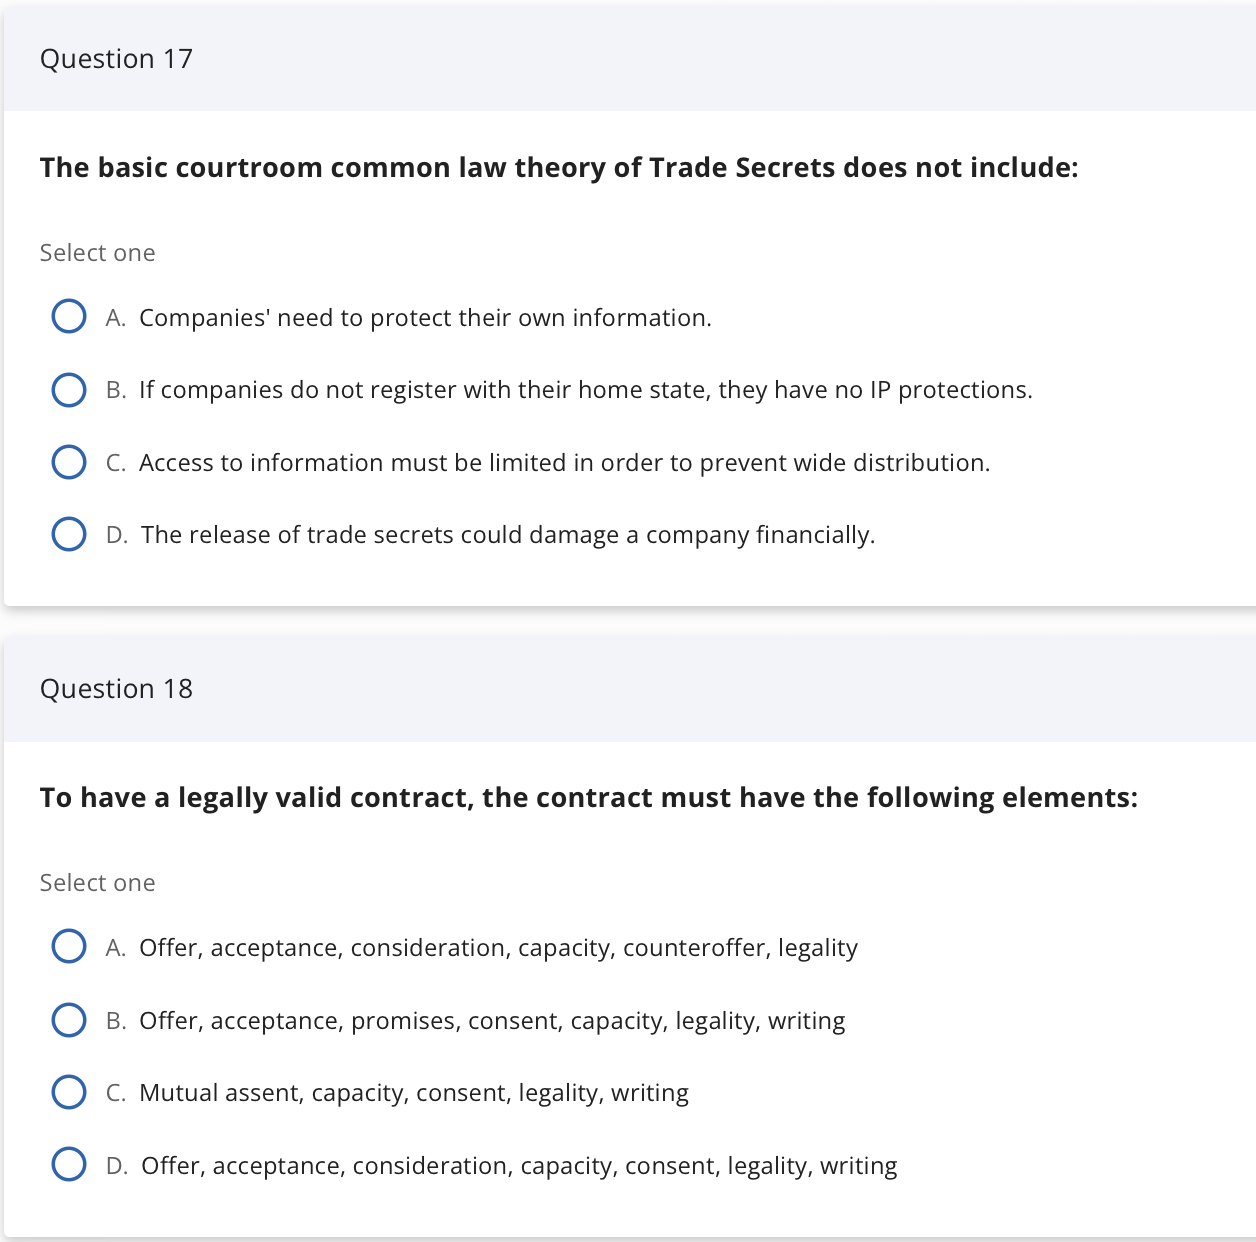
Task: Tick the radio button for 'Mutual assent' option
Action: coord(68,1092)
